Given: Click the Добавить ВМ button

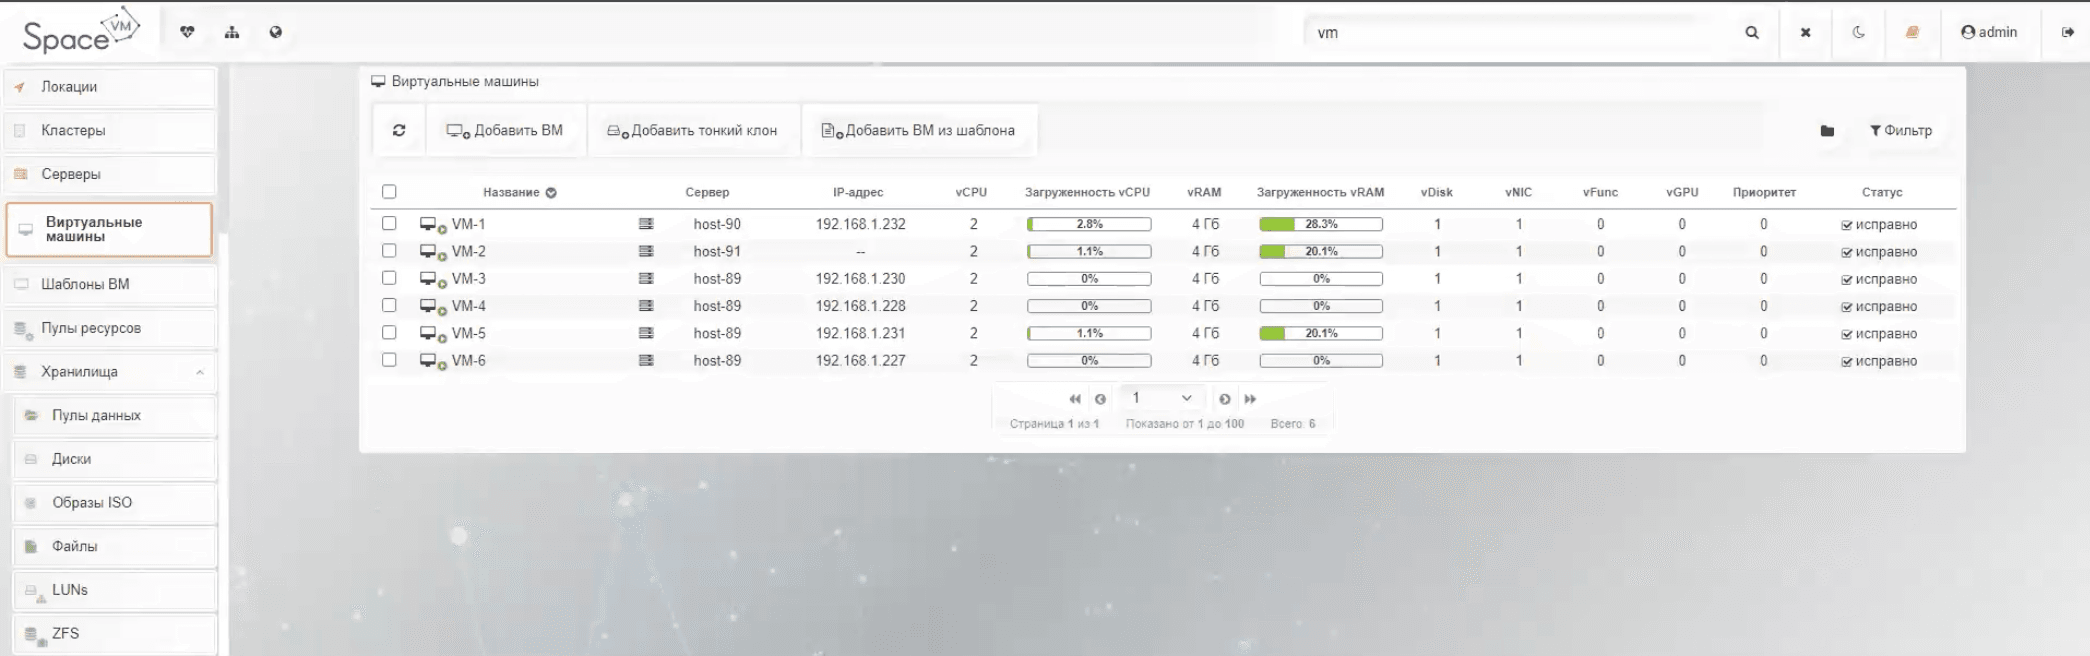Looking at the screenshot, I should 505,130.
